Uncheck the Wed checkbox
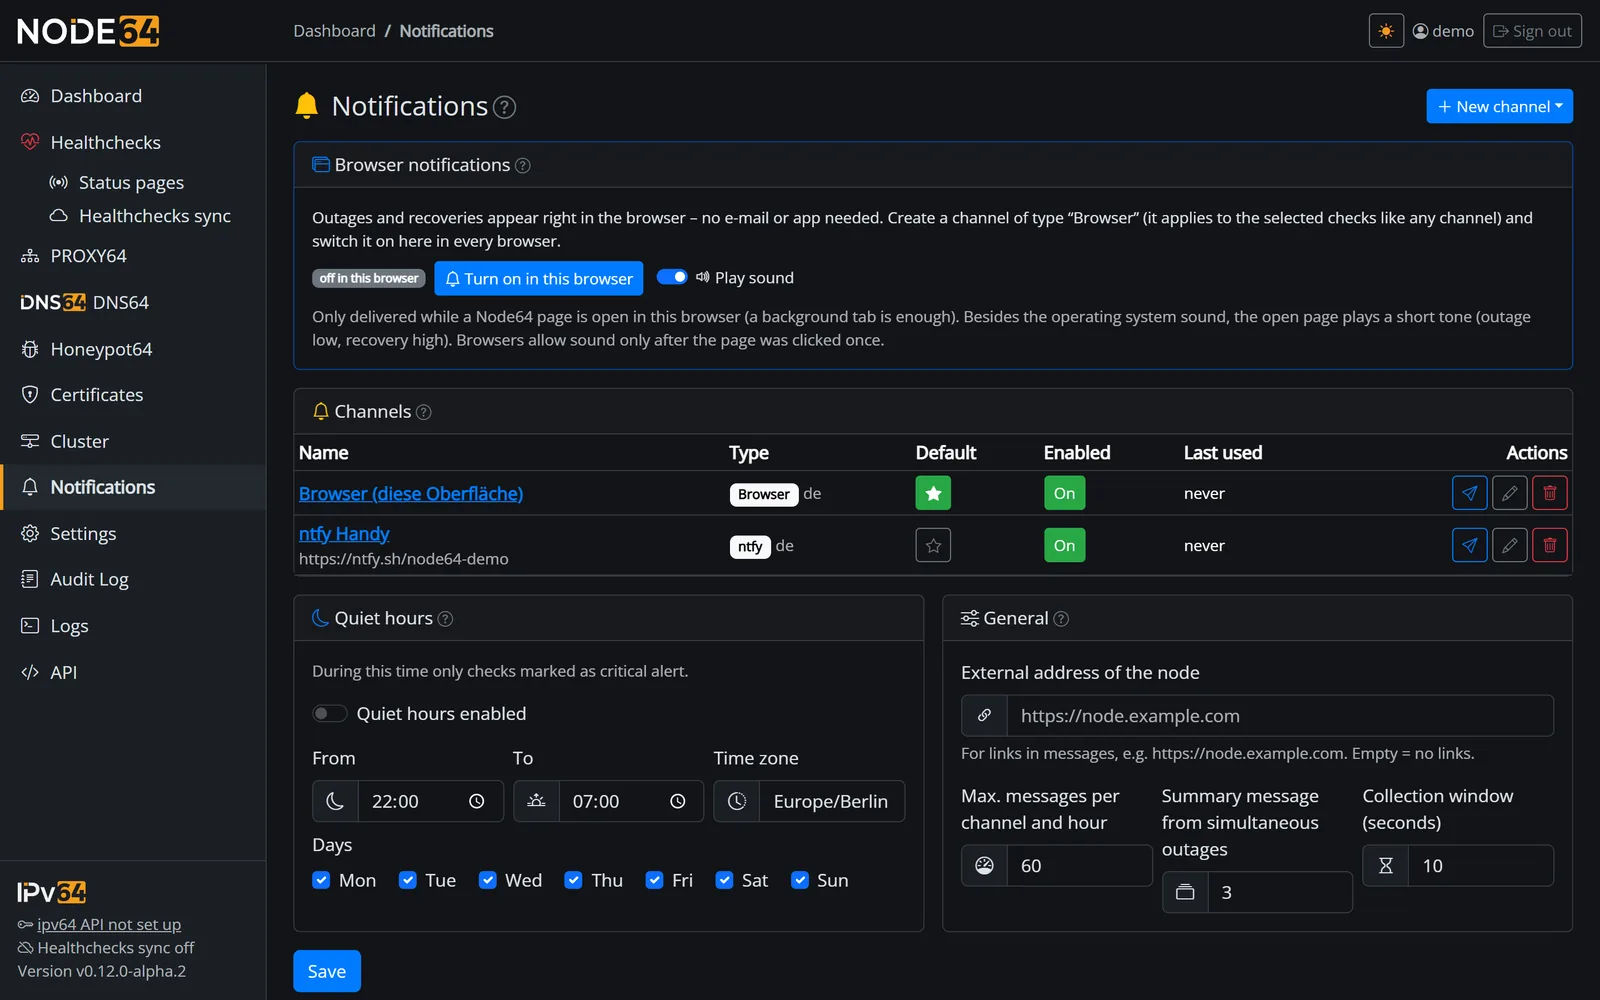The height and width of the screenshot is (1000, 1600). pos(487,880)
